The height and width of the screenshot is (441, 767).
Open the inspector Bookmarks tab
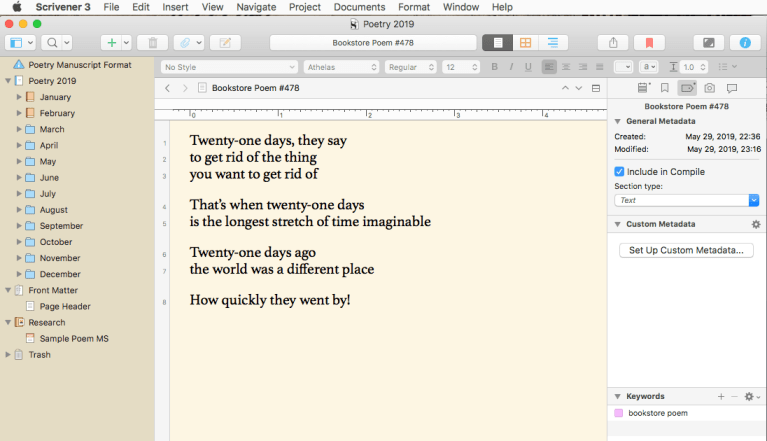[x=664, y=88]
